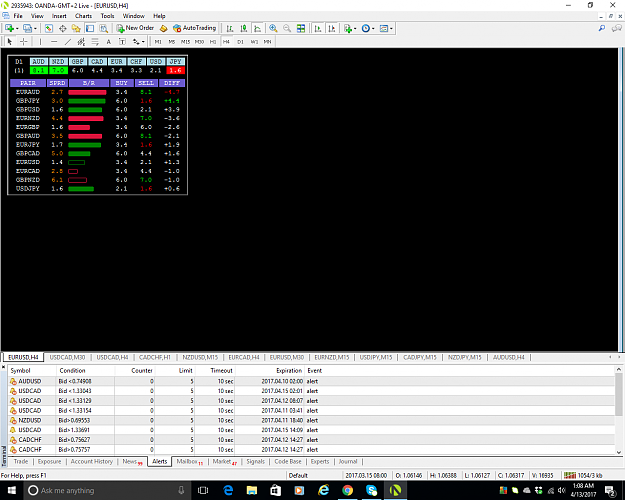Select the Text (A) drawing tool

108,41
